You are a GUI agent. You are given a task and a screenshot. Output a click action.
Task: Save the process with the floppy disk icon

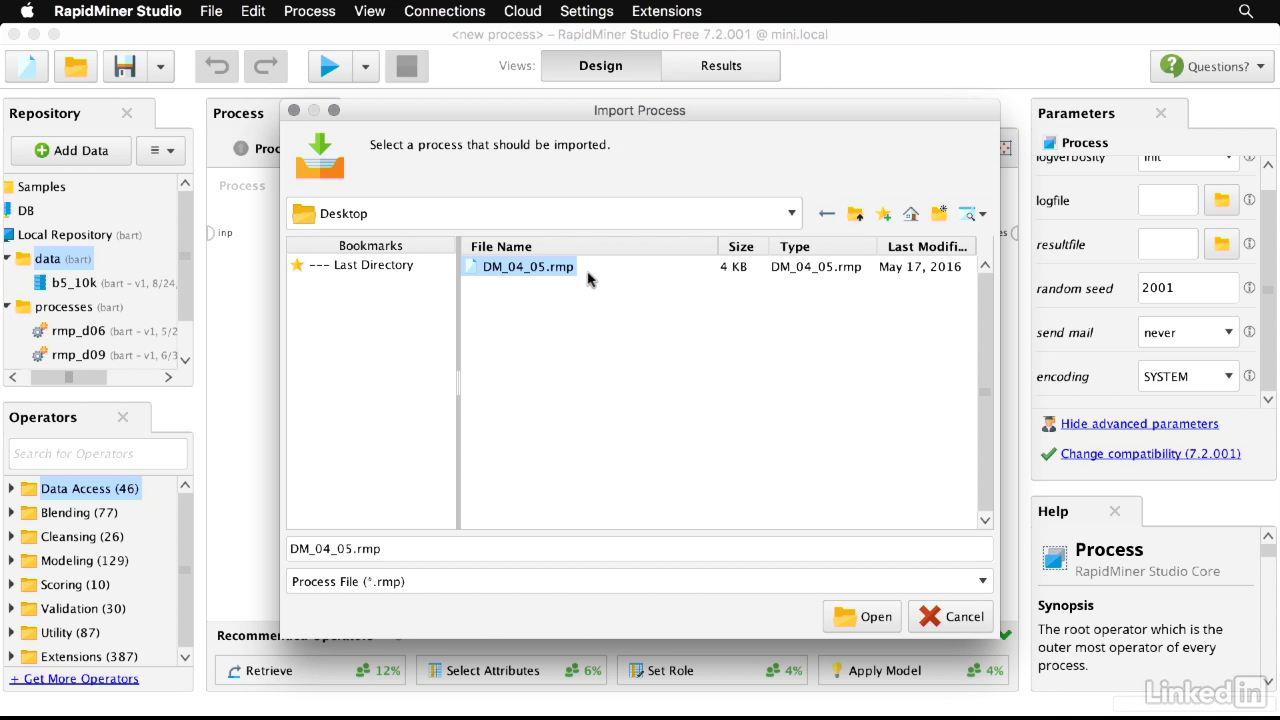(125, 67)
